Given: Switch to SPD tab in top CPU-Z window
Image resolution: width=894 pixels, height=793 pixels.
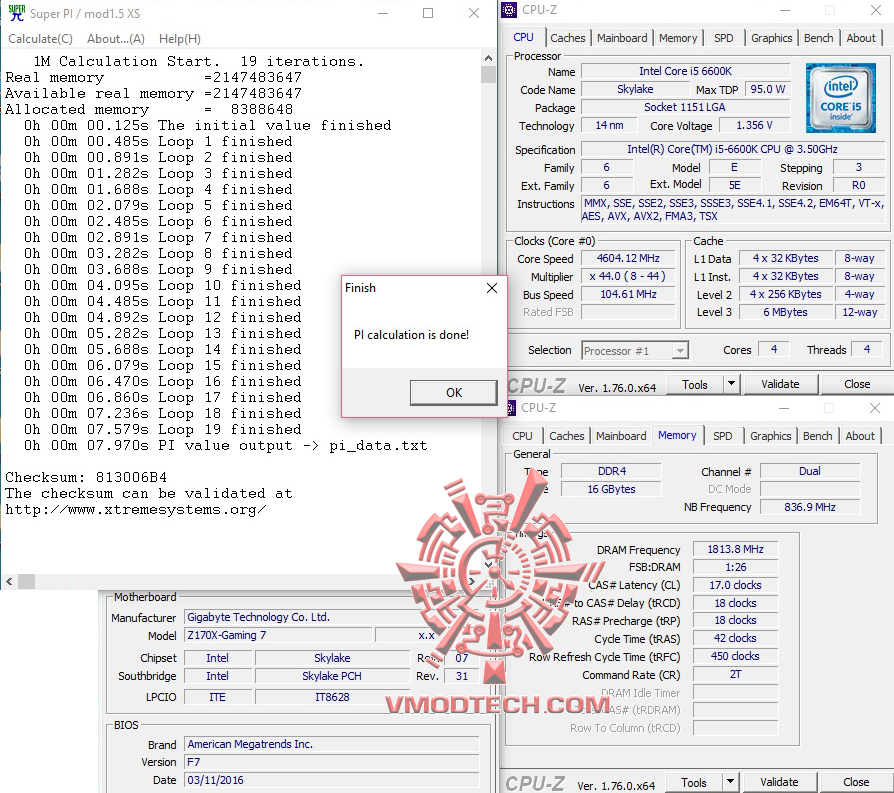Looking at the screenshot, I should pyautogui.click(x=724, y=38).
